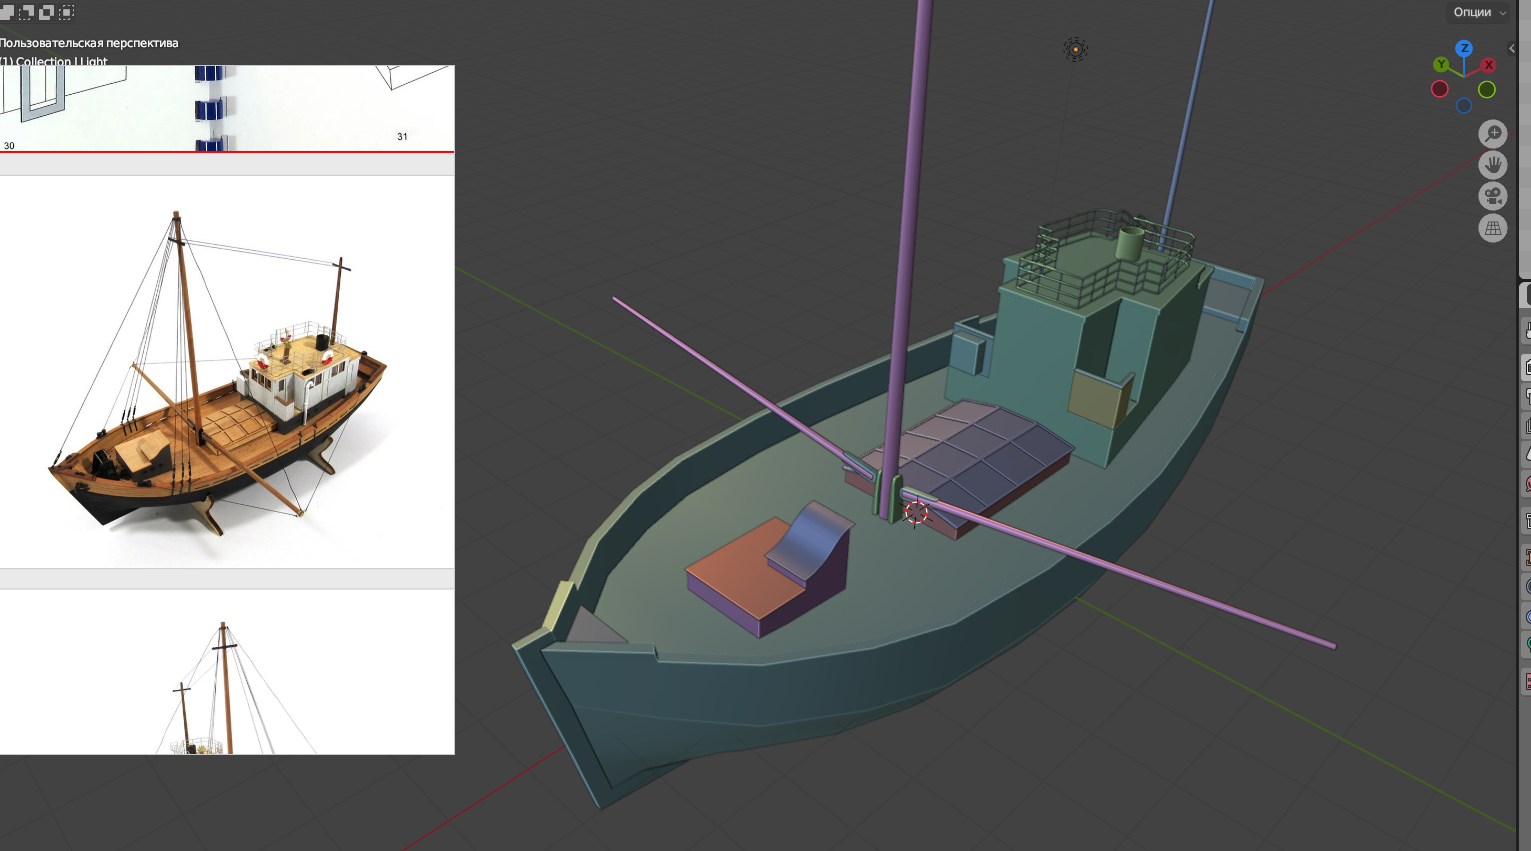Snap view to the blue Z axis
The width and height of the screenshot is (1531, 851).
(x=1464, y=48)
